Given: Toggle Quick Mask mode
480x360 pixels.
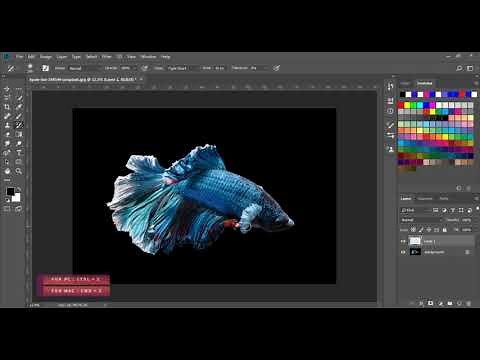Looking at the screenshot, I should click(7, 209).
